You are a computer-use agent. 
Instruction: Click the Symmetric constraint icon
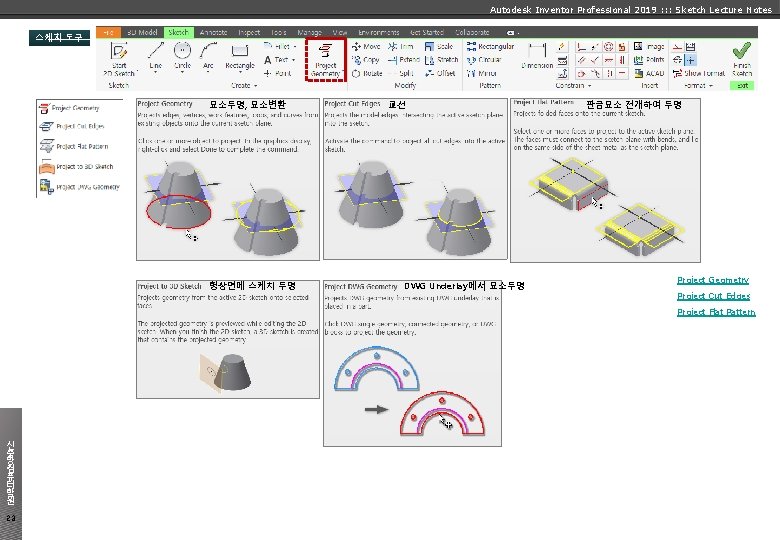[608, 73]
